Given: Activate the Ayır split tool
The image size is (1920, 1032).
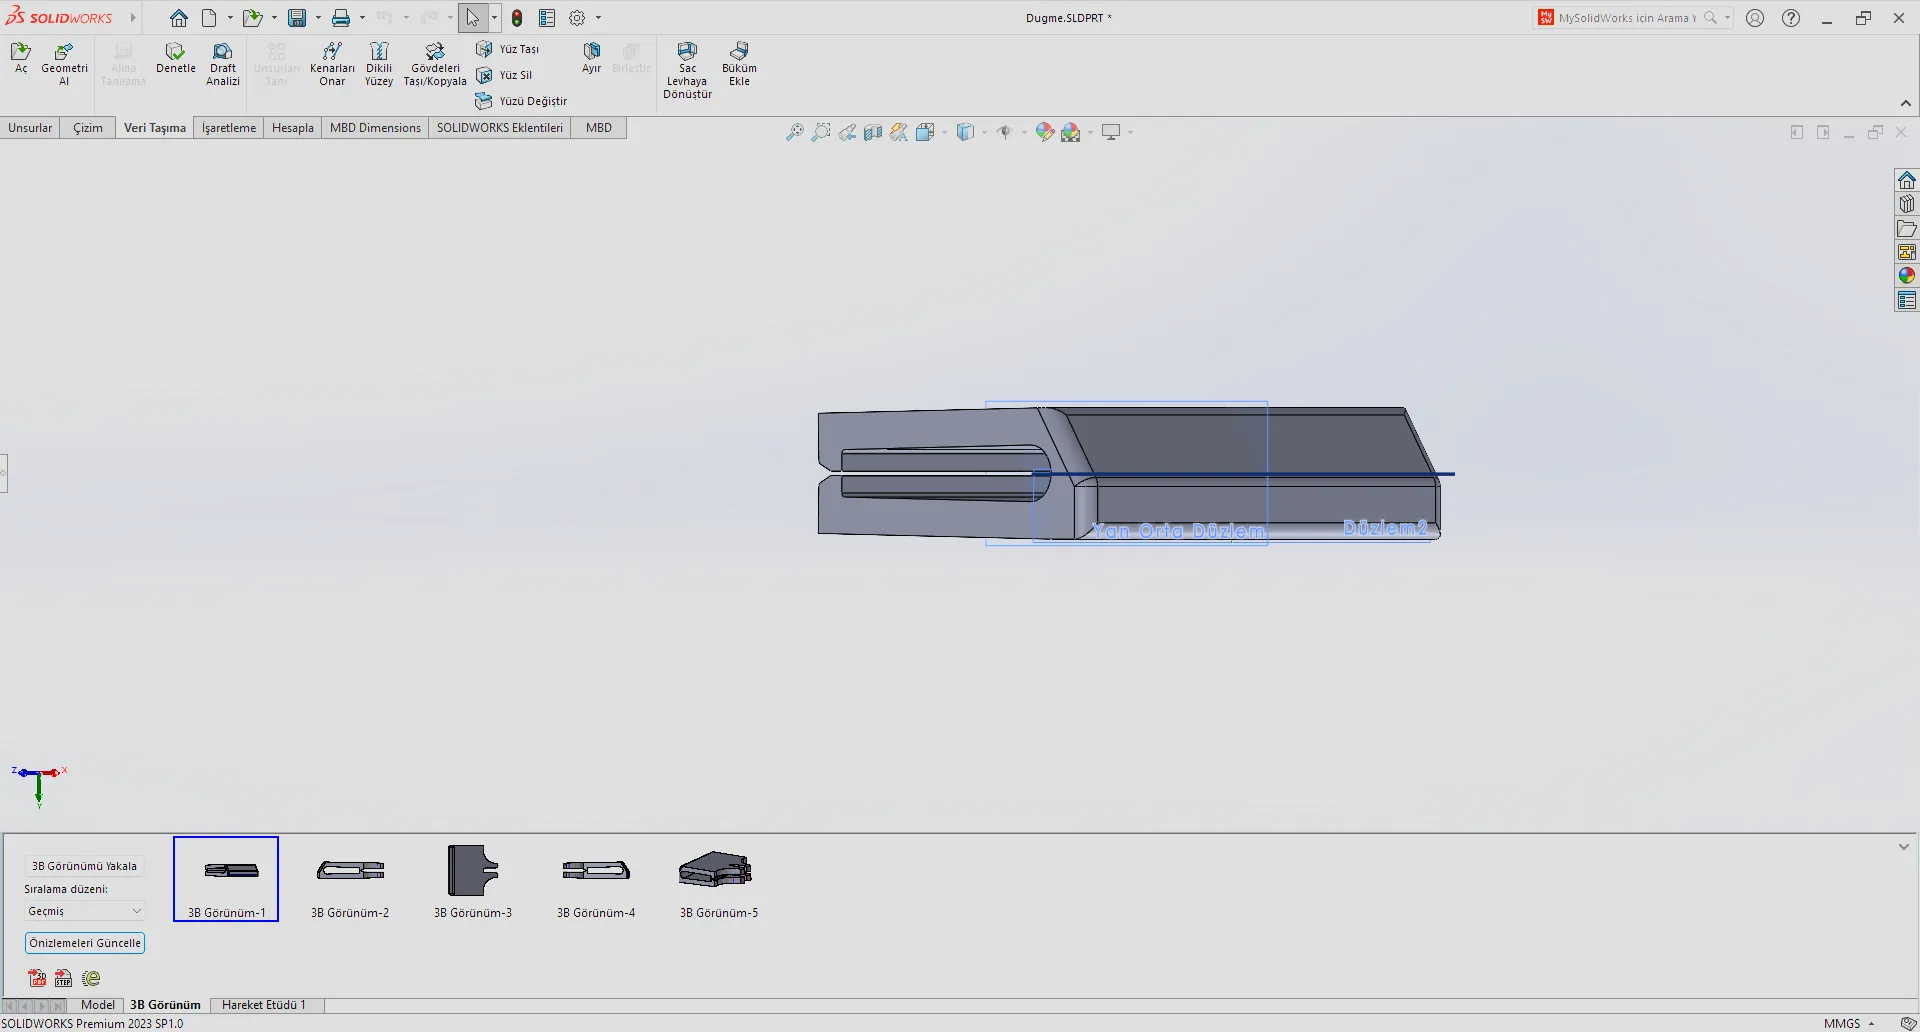Looking at the screenshot, I should tap(592, 58).
